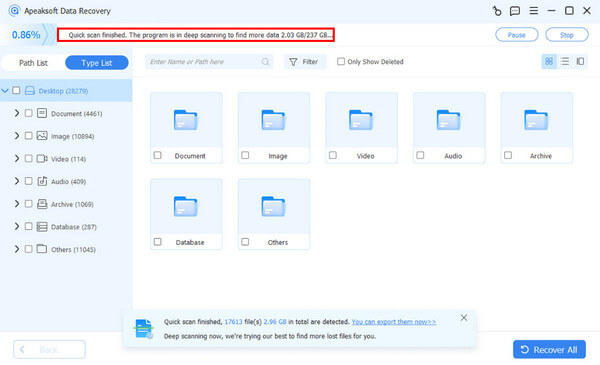The image size is (600, 365).
Task: Switch to the Path List tab
Action: [33, 63]
